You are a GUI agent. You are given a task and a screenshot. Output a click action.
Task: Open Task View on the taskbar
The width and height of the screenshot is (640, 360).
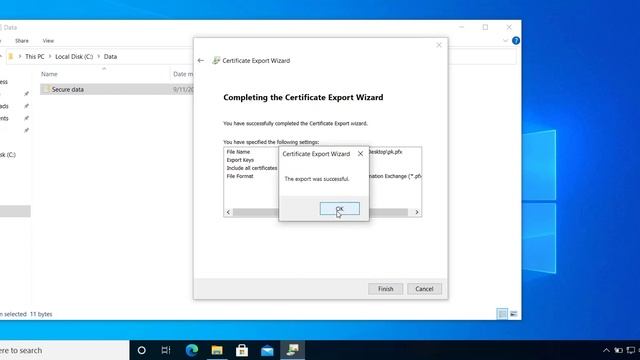[x=166, y=350]
